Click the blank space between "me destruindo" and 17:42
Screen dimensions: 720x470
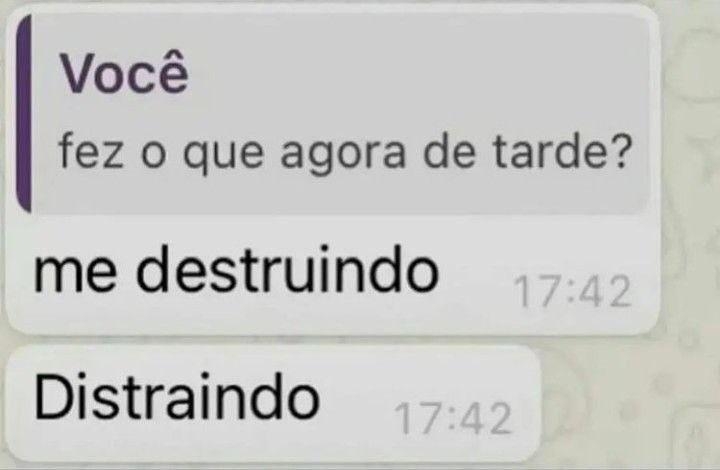tap(476, 275)
